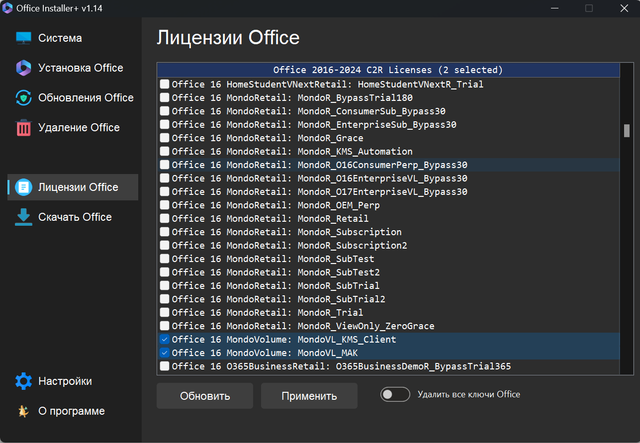Check MondoR_SubTrial2 checkbox

click(x=164, y=299)
